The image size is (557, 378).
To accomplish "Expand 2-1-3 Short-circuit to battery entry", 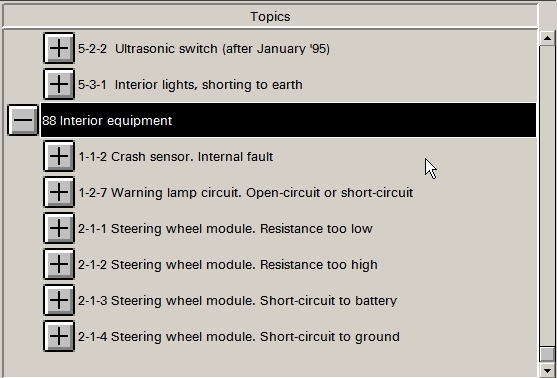I will point(59,300).
